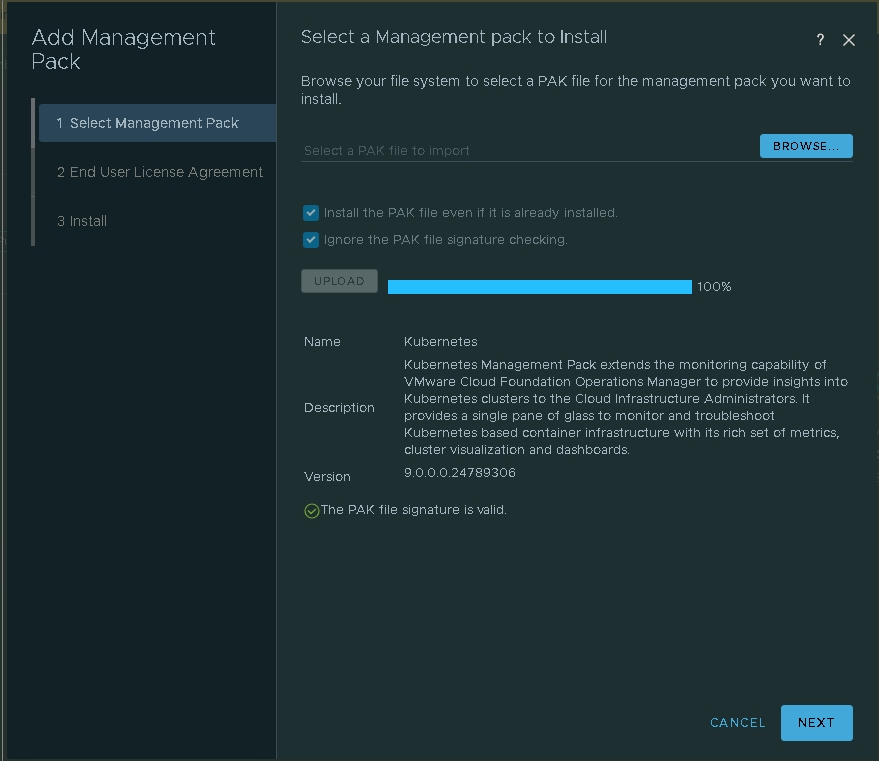Viewport: 879px width, 761px height.
Task: Go to step 3 Install
Action: [81, 221]
